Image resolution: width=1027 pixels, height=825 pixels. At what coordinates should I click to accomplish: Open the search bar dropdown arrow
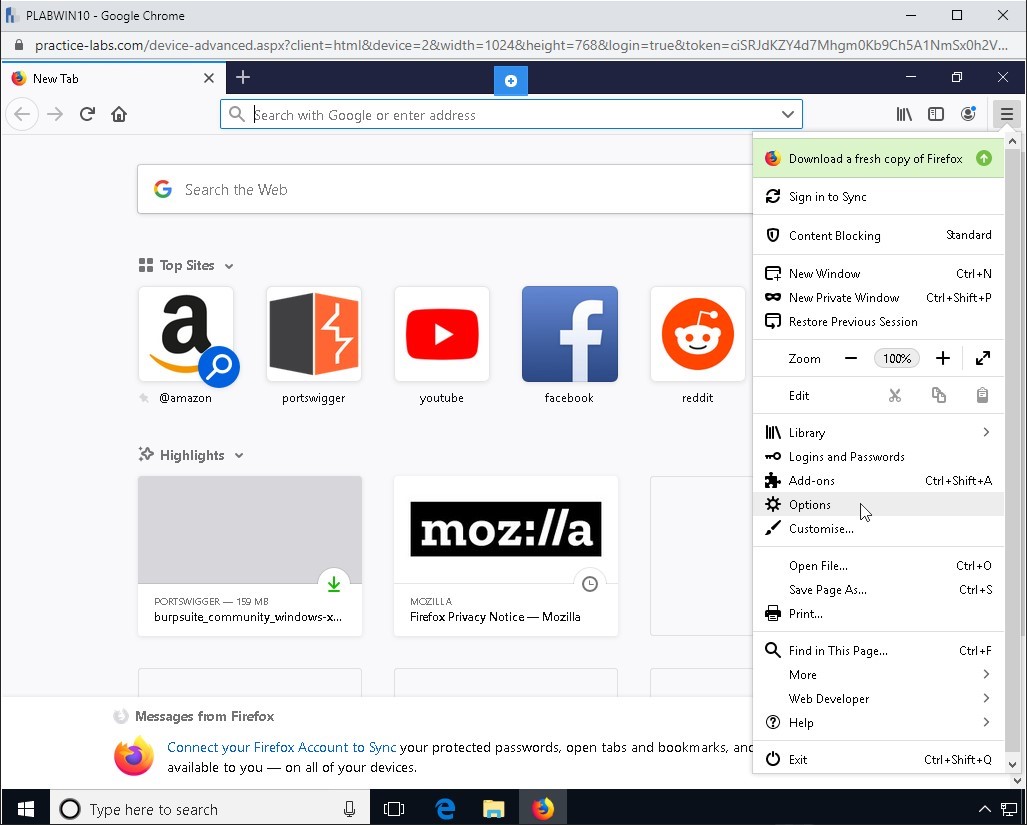click(787, 114)
